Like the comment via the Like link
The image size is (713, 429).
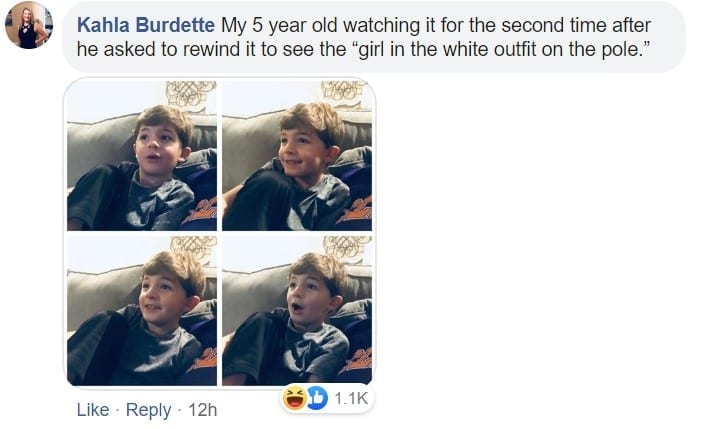pyautogui.click(x=93, y=410)
